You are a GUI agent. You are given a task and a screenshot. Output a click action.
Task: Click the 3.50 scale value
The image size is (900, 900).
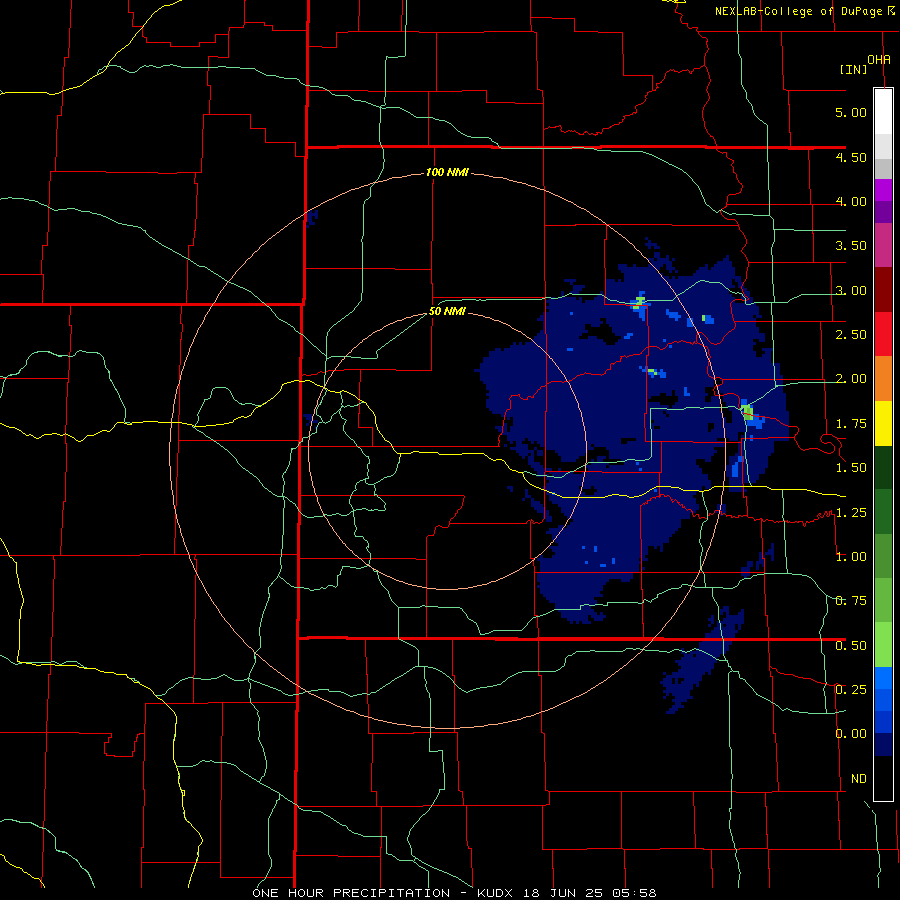[x=851, y=246]
